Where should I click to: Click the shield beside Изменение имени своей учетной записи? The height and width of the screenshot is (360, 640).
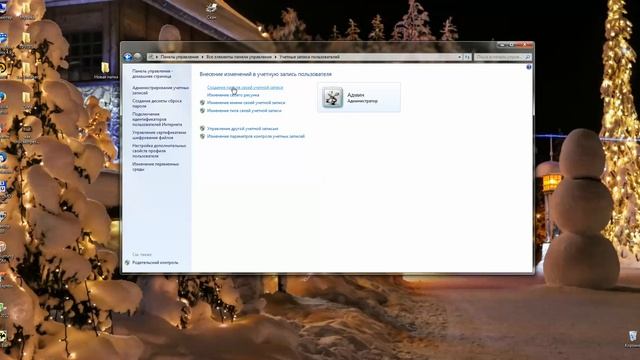pos(202,102)
